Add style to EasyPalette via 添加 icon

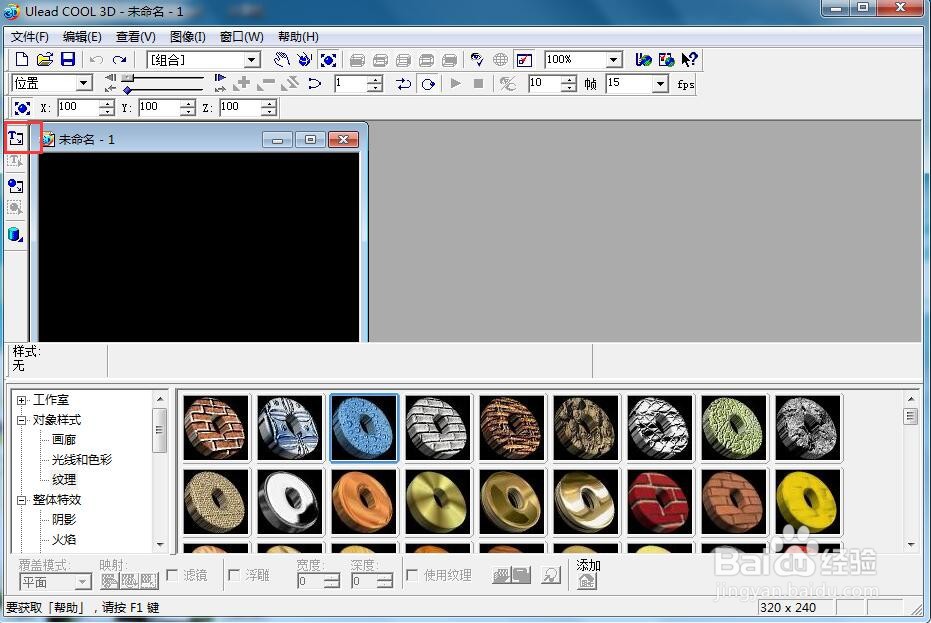[587, 581]
